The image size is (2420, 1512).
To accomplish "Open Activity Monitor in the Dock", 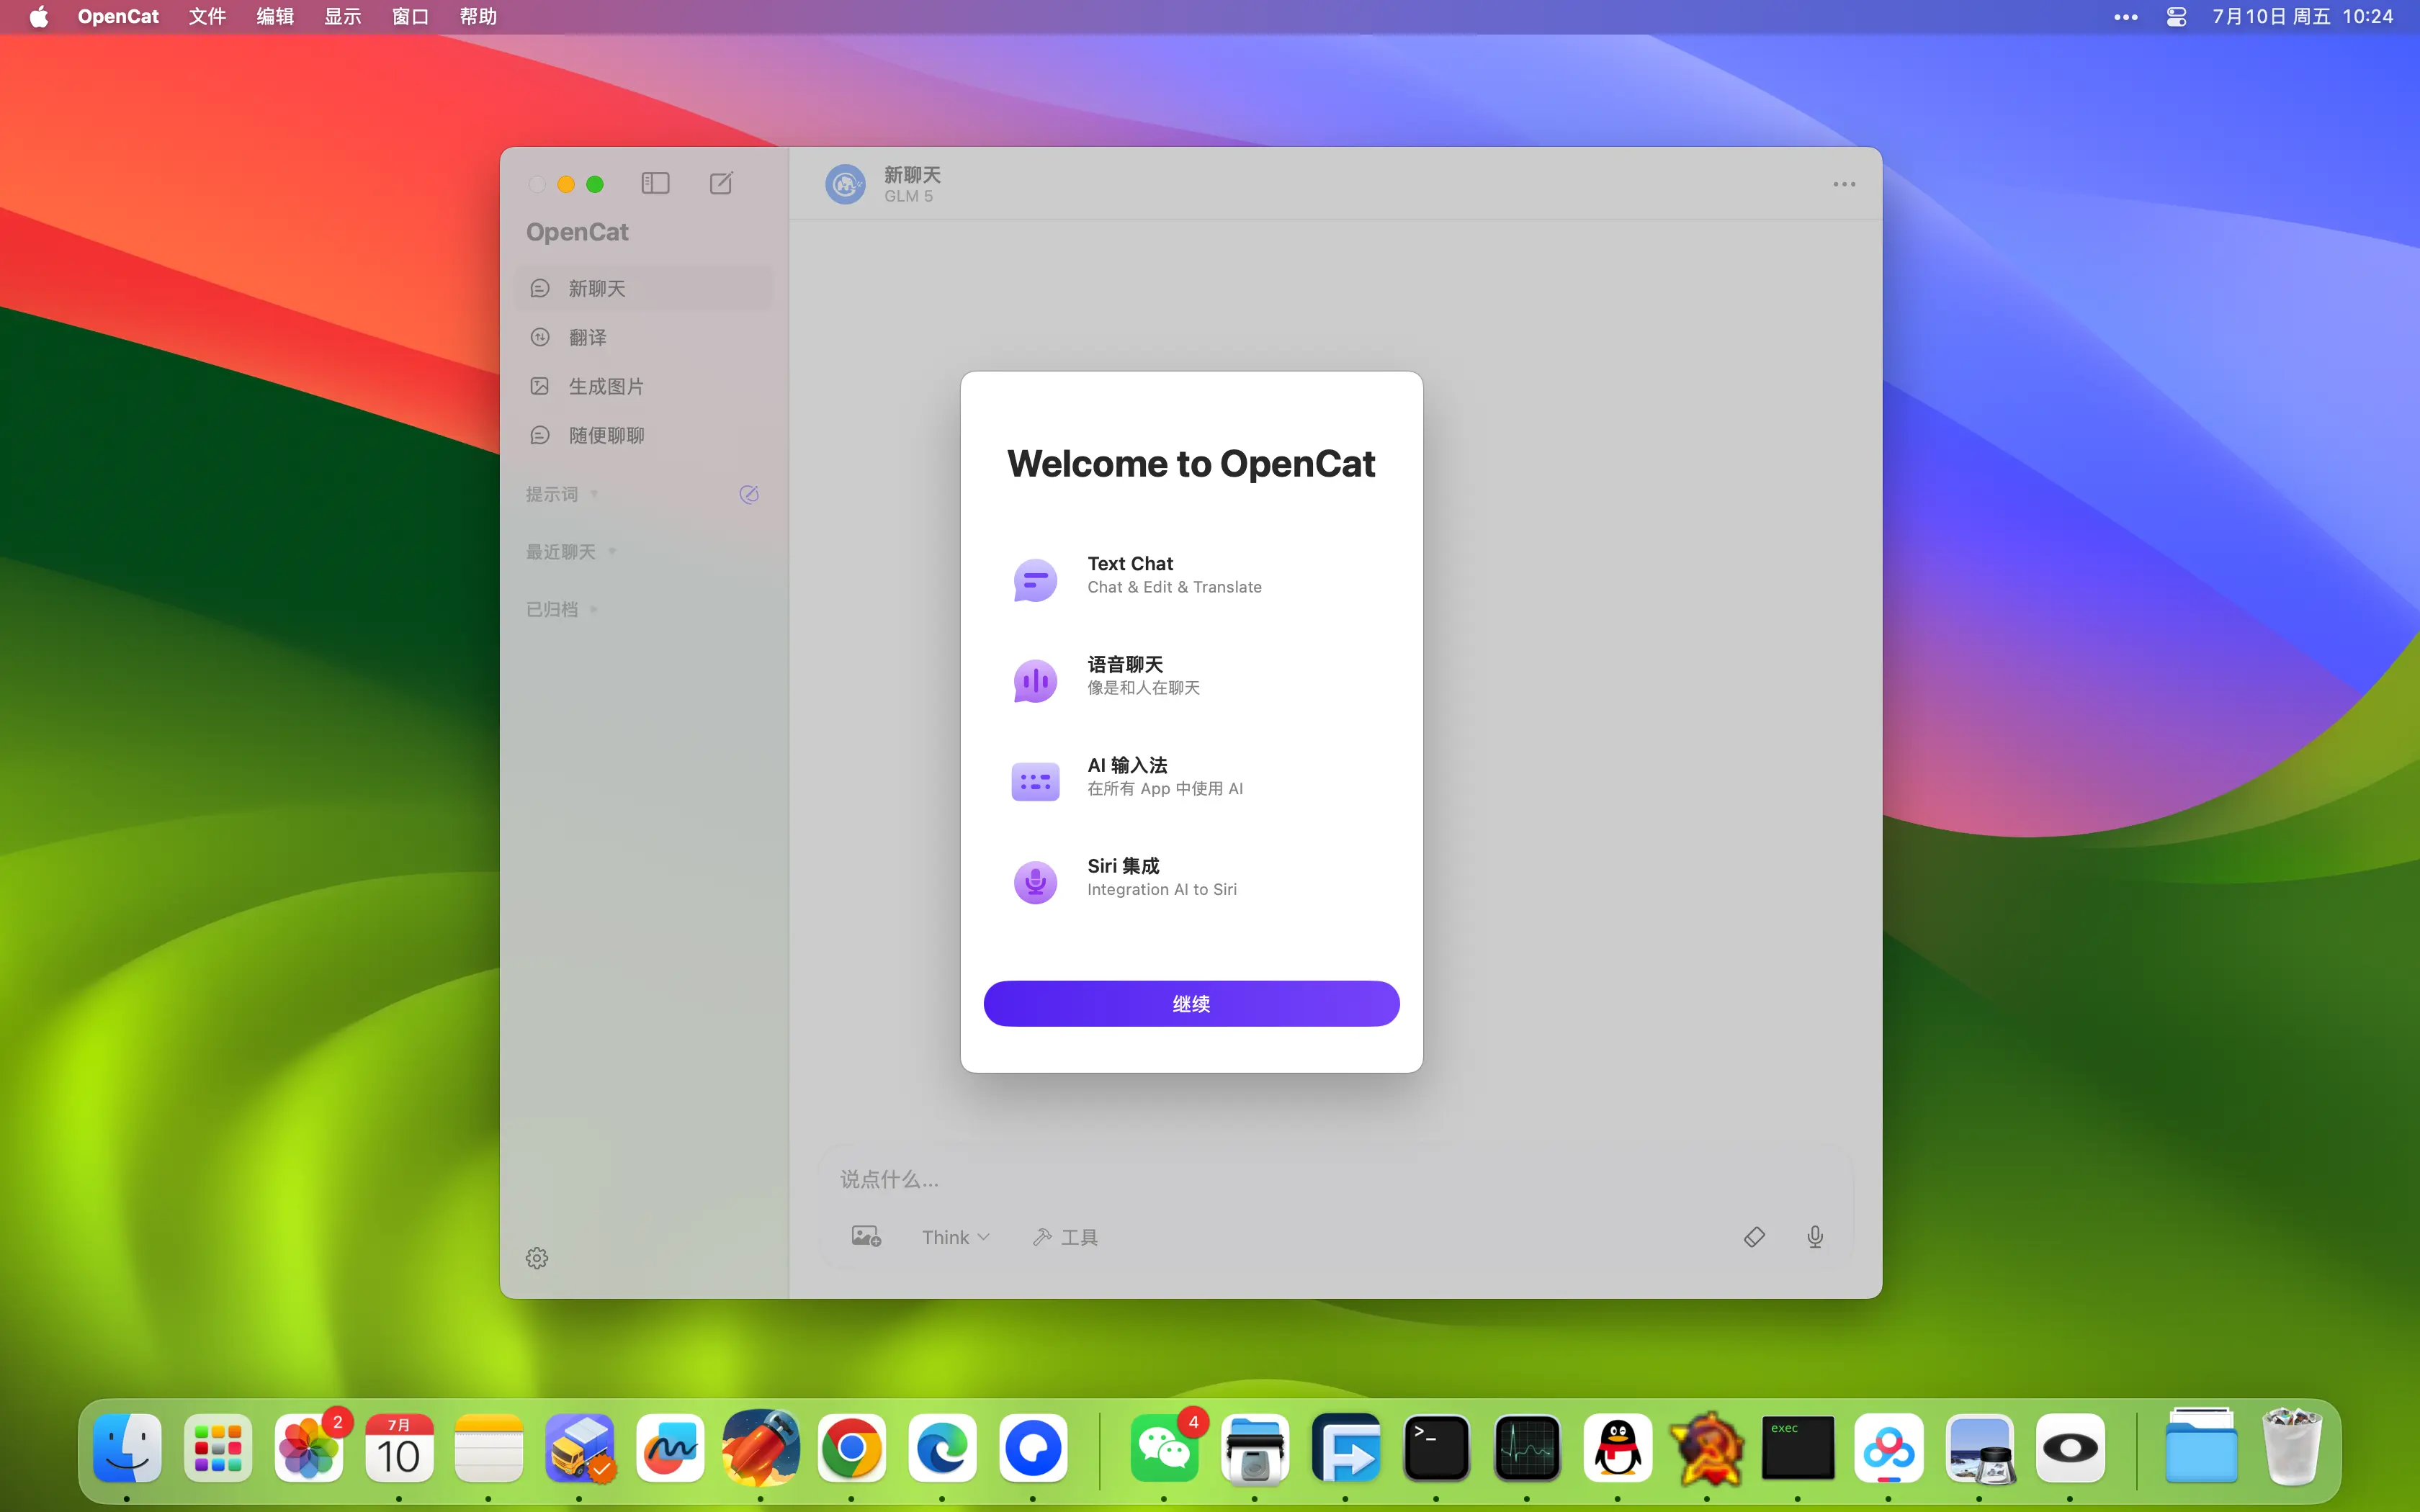I will coord(1527,1448).
